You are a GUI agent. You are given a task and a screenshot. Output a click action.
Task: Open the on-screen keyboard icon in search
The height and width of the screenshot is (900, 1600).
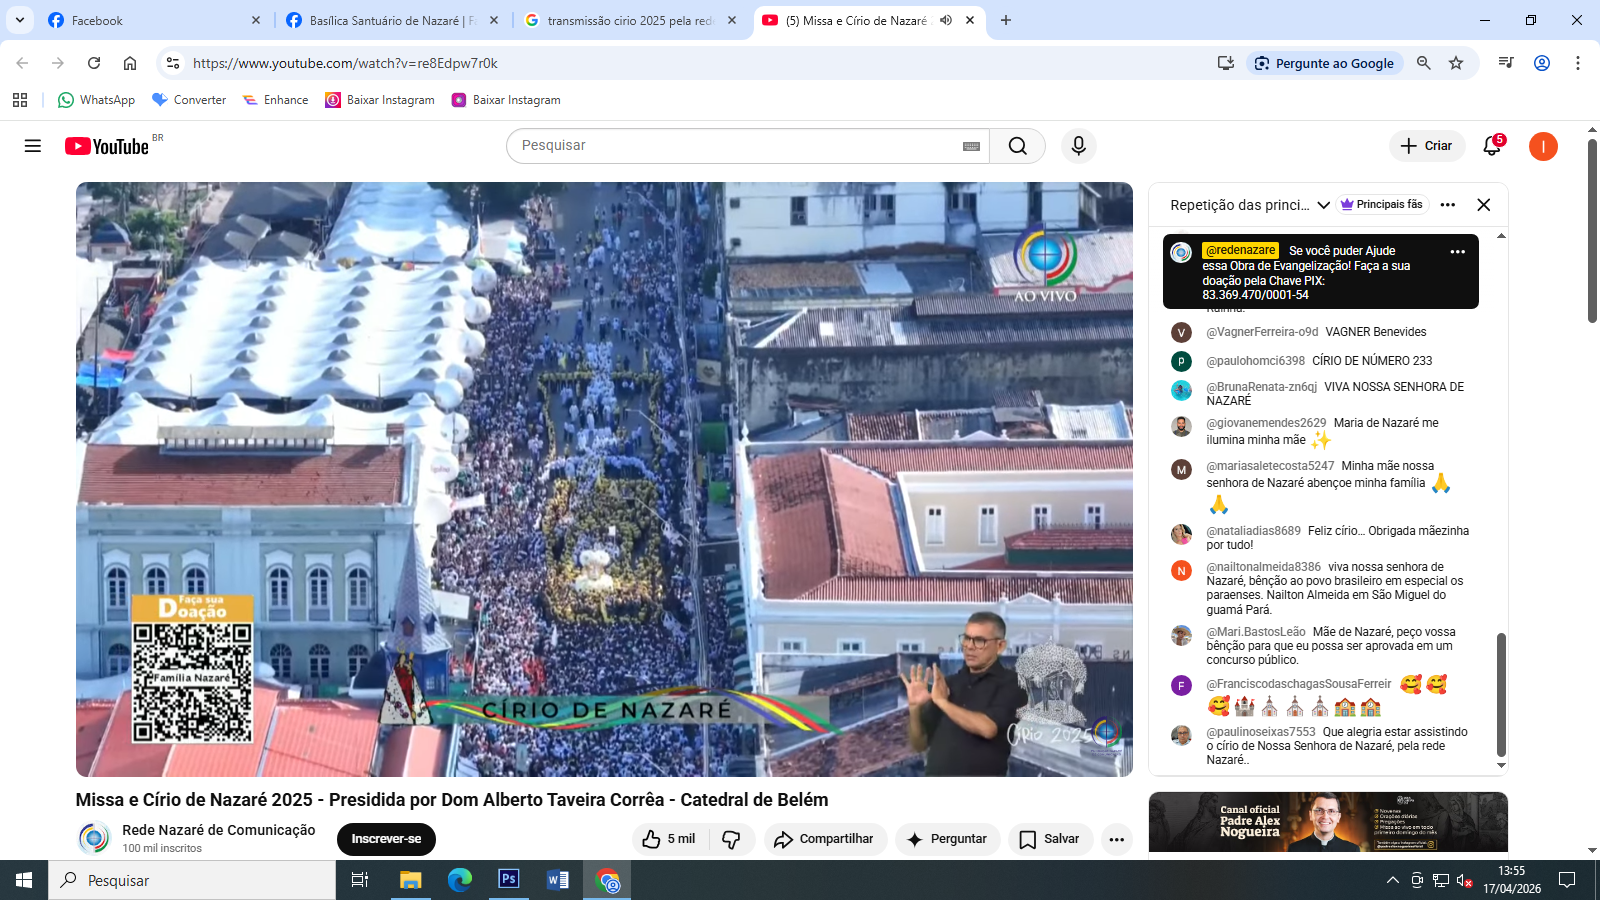971,146
